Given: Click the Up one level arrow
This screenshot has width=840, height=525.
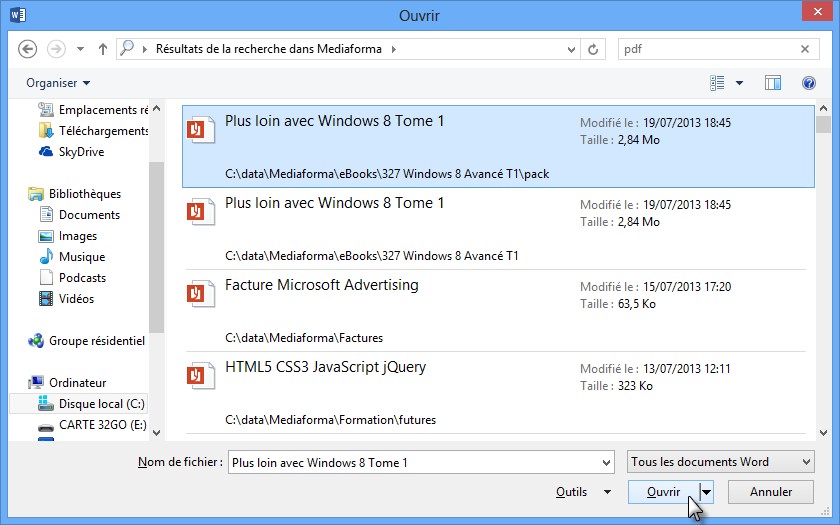Looking at the screenshot, I should pyautogui.click(x=103, y=49).
